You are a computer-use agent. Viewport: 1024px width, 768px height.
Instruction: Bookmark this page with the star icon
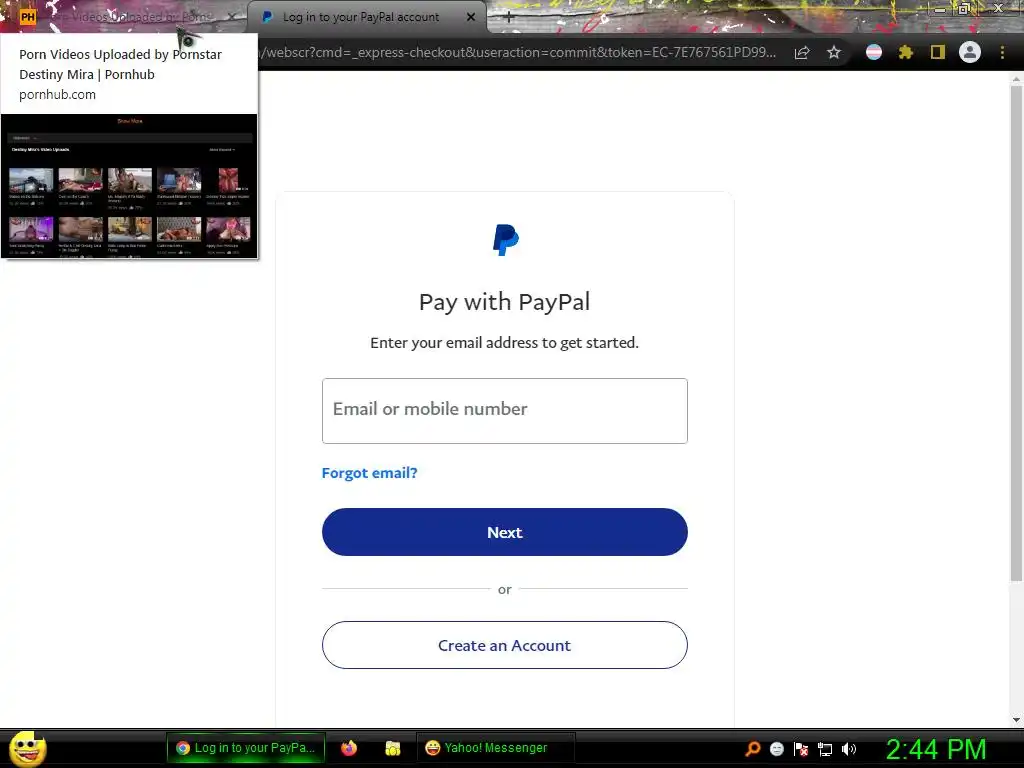[x=834, y=52]
